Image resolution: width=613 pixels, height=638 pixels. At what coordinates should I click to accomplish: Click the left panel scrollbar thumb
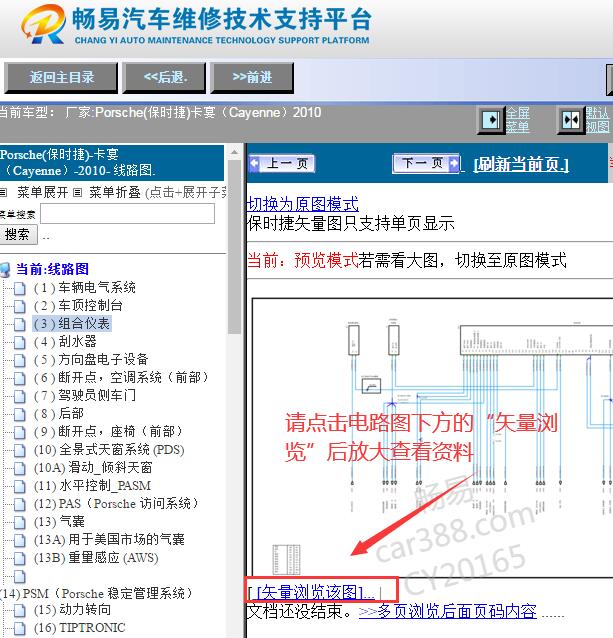(234, 246)
